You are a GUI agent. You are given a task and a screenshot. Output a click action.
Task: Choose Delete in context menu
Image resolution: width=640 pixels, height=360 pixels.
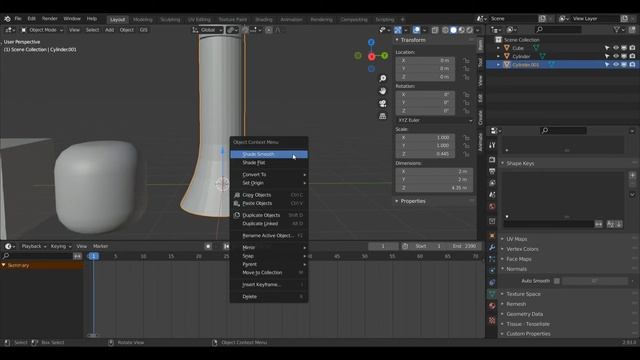click(269, 297)
